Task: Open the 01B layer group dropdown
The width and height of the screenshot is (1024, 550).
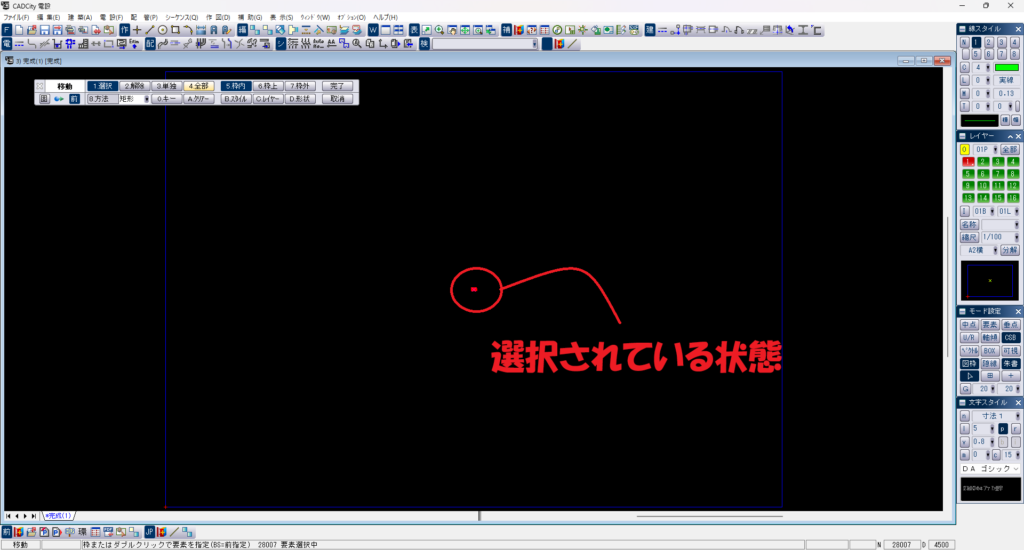Action: [x=984, y=212]
